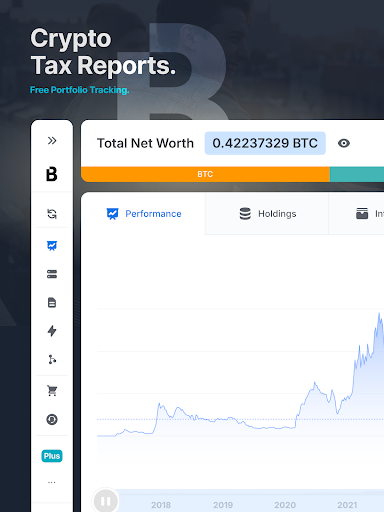Click the 0.42237329 BTC net worth value
Image resolution: width=384 pixels, height=512 pixels.
tap(265, 143)
